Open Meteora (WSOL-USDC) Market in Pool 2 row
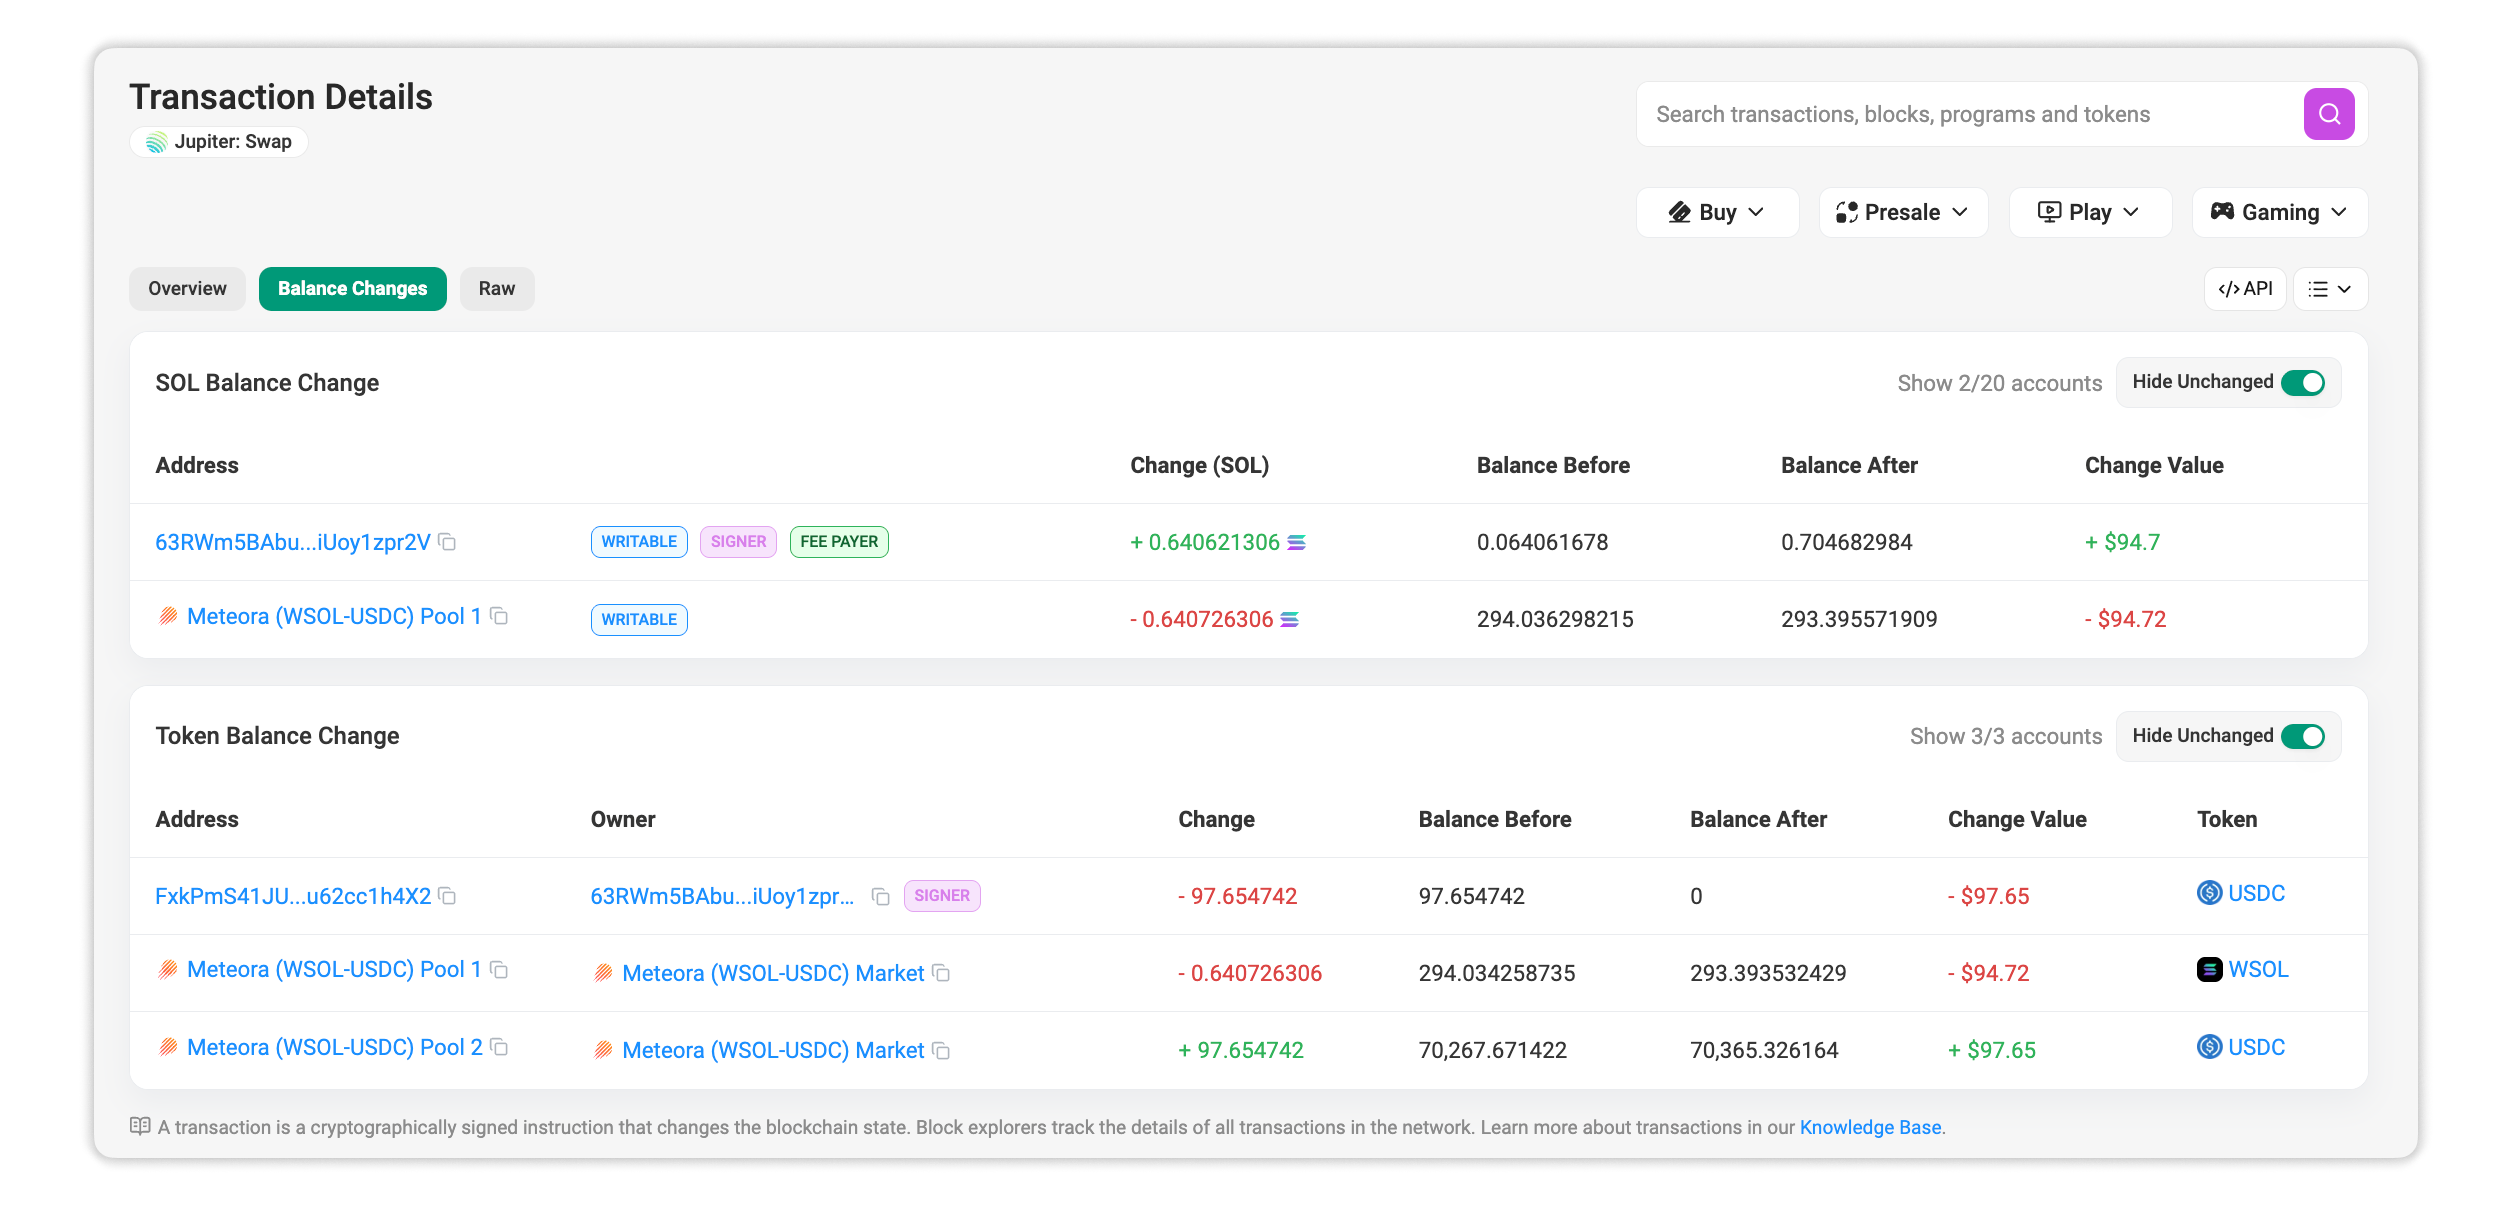 [773, 1051]
